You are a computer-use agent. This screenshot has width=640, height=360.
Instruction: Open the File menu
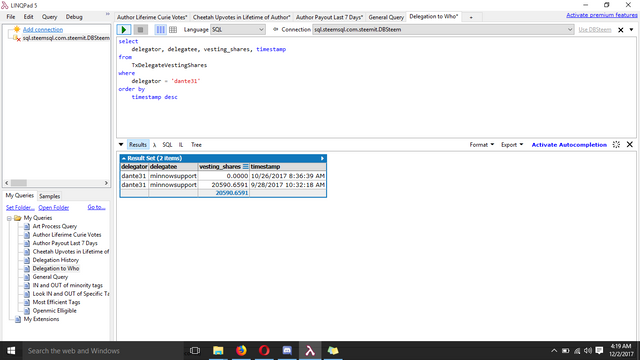[11, 17]
